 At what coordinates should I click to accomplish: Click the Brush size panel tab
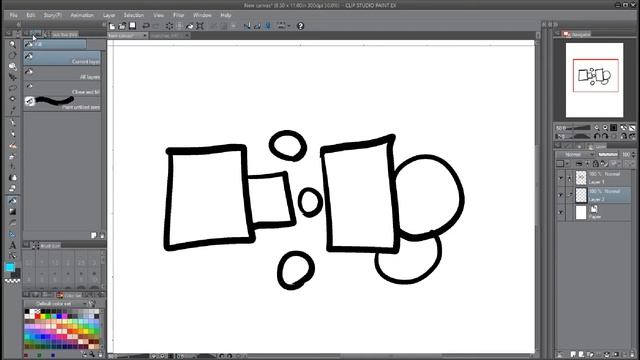tap(46, 245)
